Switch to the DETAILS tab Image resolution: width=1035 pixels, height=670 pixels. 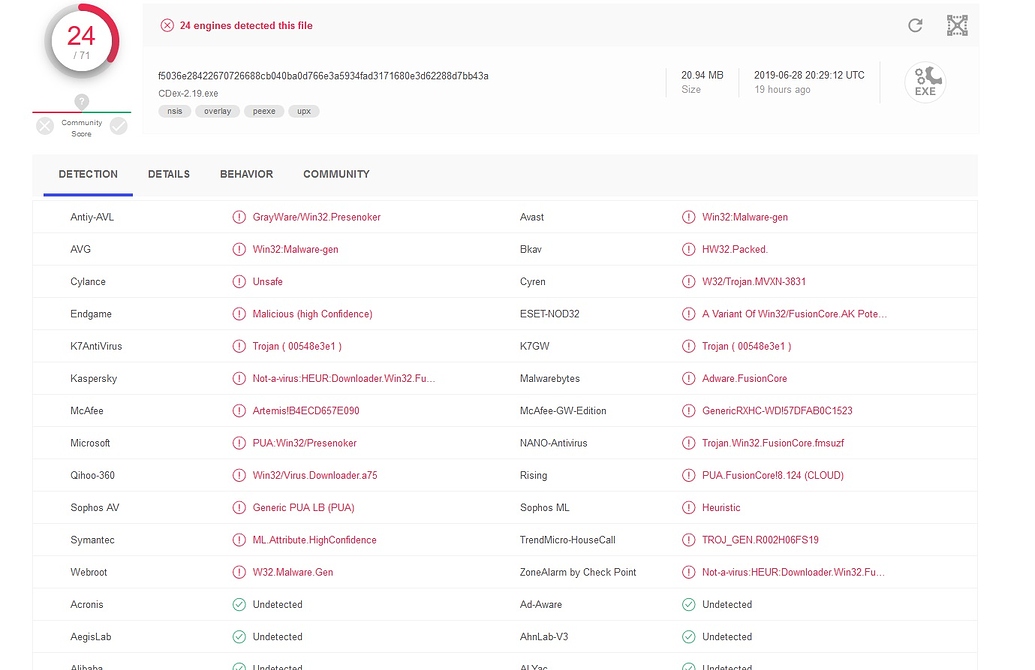(x=168, y=174)
